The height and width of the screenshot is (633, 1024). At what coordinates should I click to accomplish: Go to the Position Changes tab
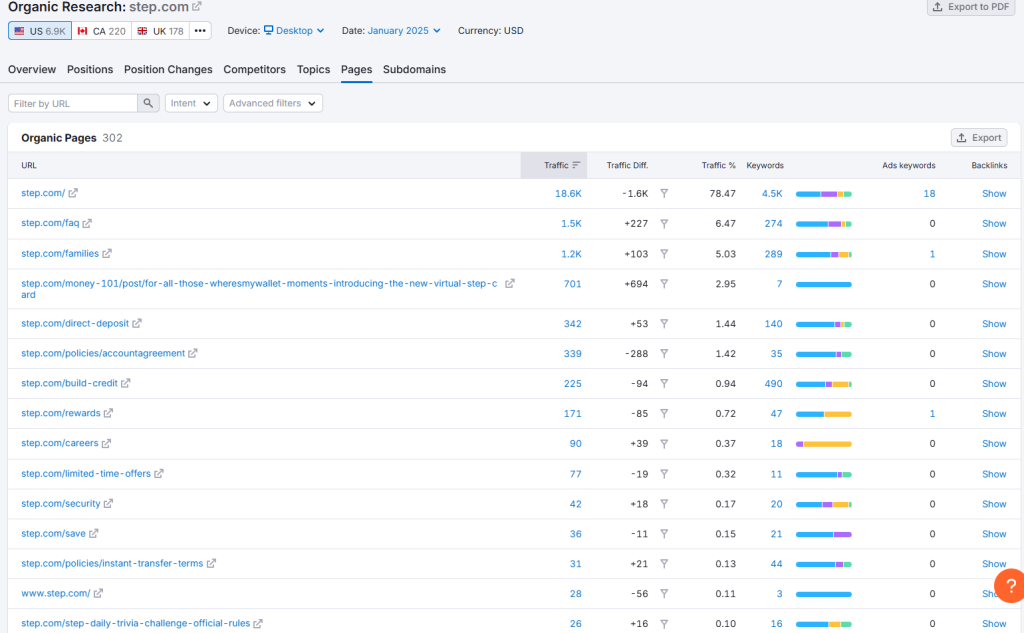click(168, 70)
